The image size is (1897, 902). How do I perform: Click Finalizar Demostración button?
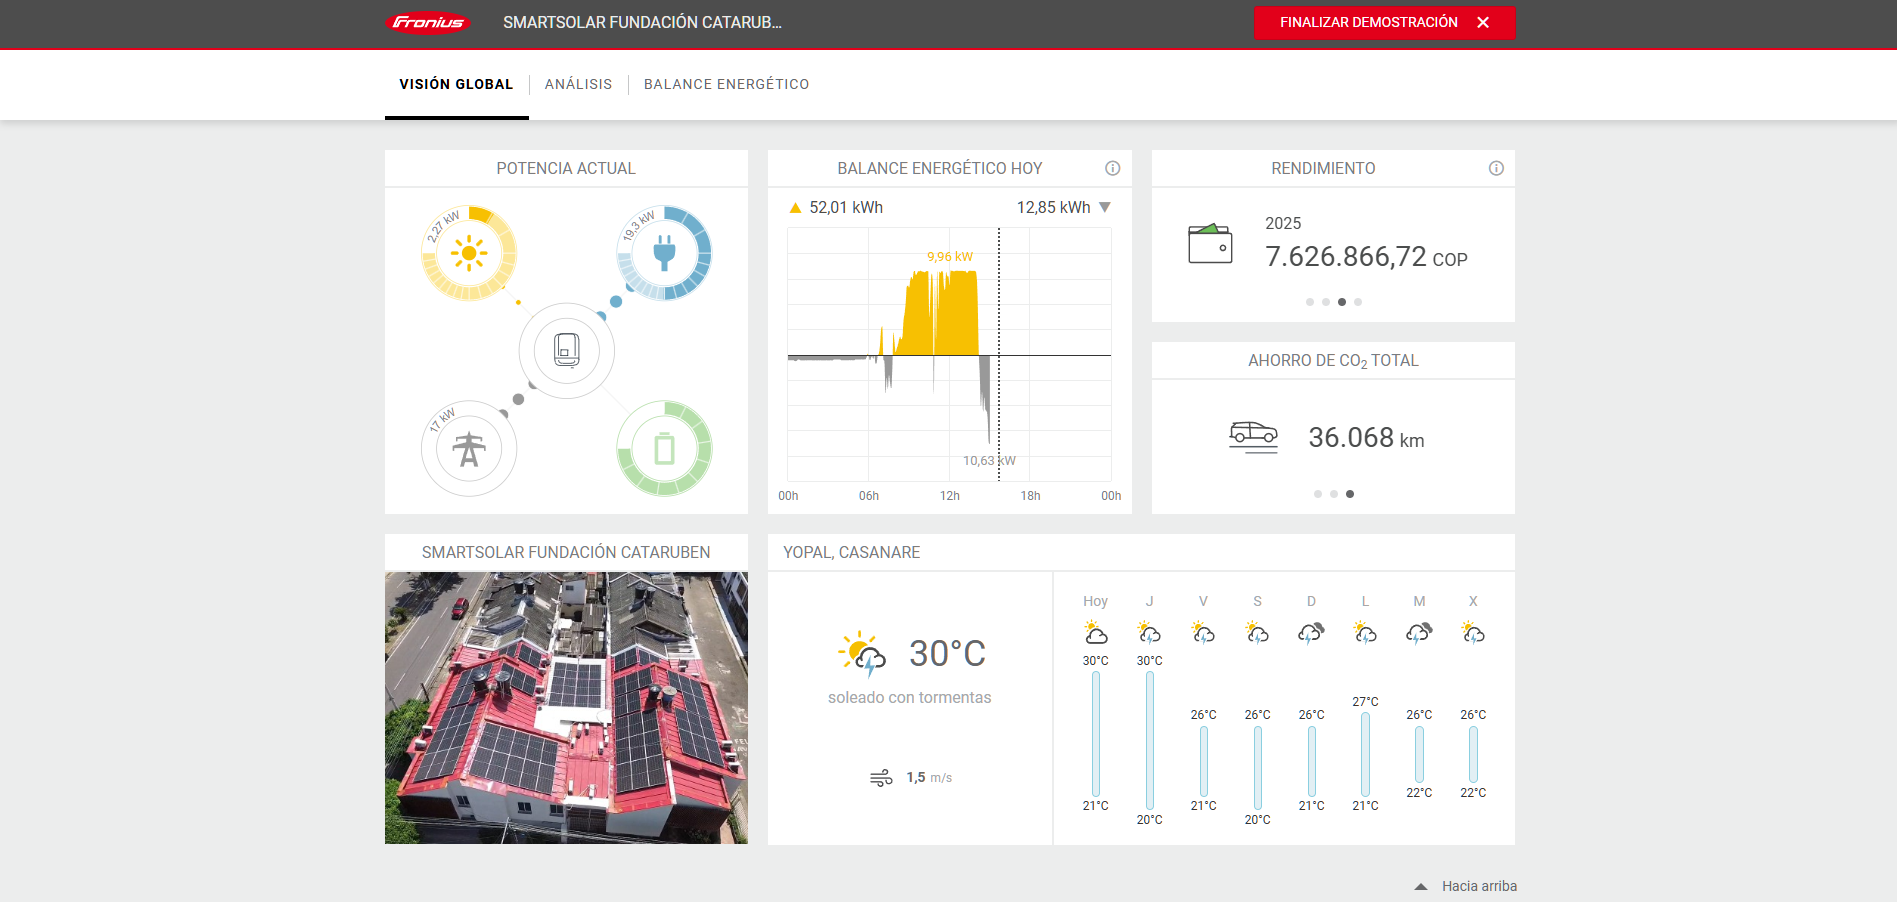[x=1384, y=22]
